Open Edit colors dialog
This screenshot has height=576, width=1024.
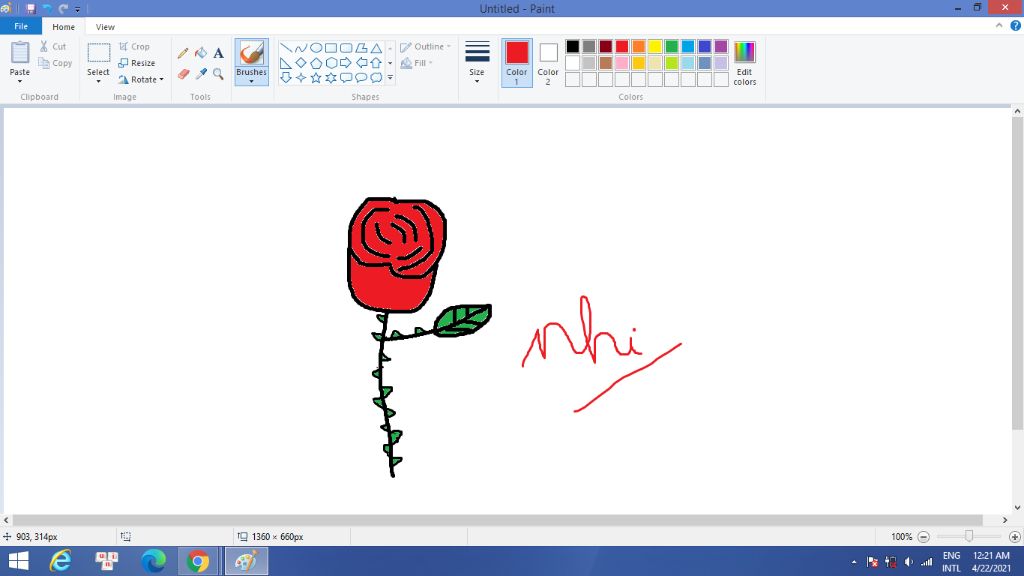tap(744, 63)
